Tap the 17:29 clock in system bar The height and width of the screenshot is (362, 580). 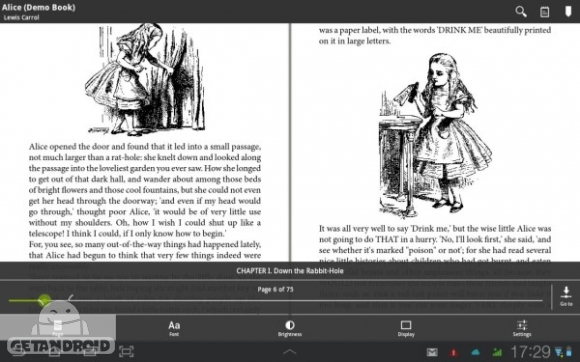tap(531, 352)
